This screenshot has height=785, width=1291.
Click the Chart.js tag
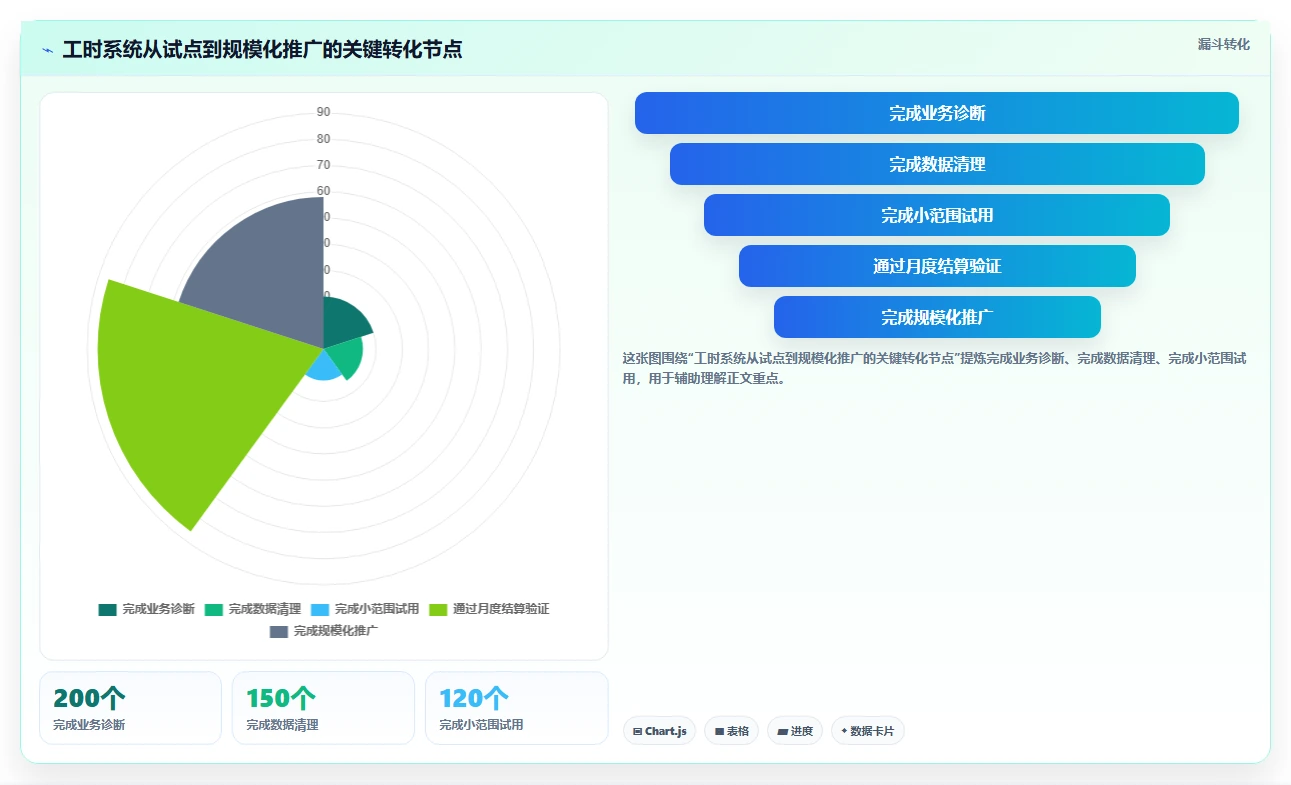click(659, 731)
